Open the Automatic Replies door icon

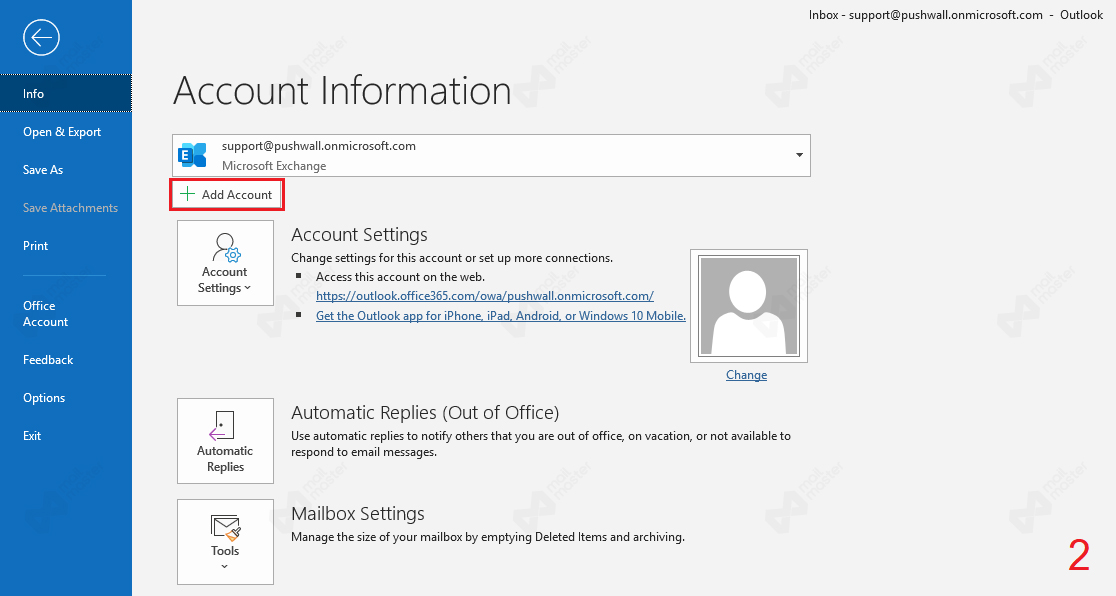pyautogui.click(x=221, y=425)
